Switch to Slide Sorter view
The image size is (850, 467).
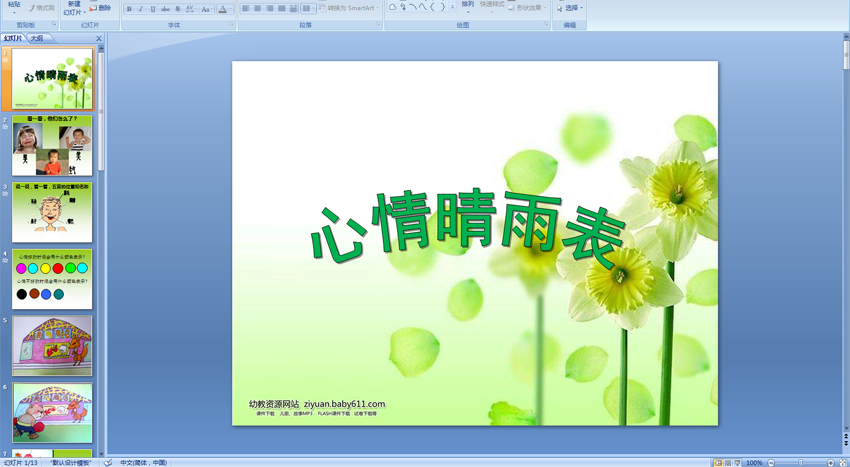pyautogui.click(x=728, y=463)
